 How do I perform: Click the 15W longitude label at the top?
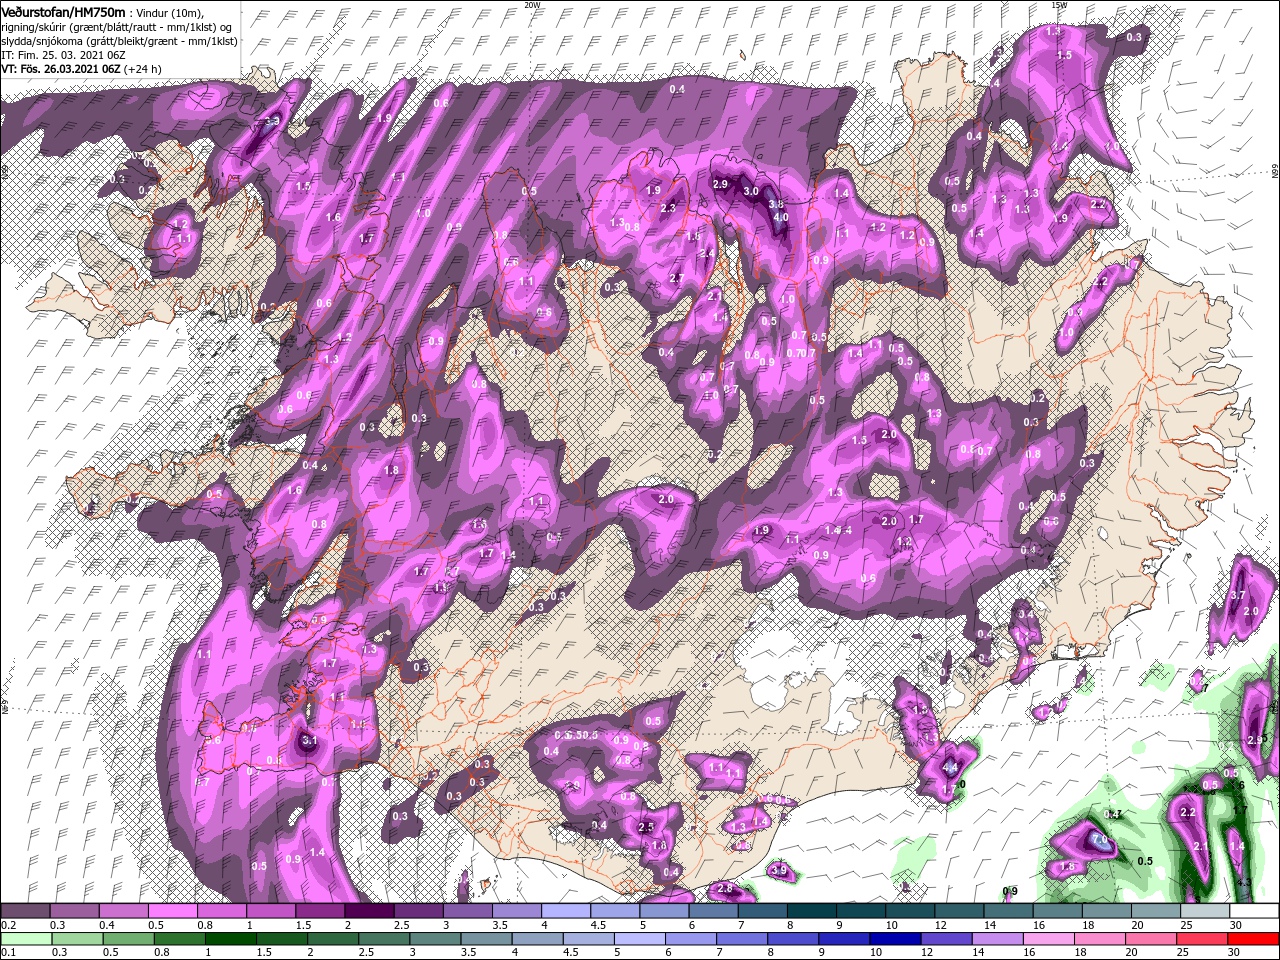pyautogui.click(x=1059, y=5)
